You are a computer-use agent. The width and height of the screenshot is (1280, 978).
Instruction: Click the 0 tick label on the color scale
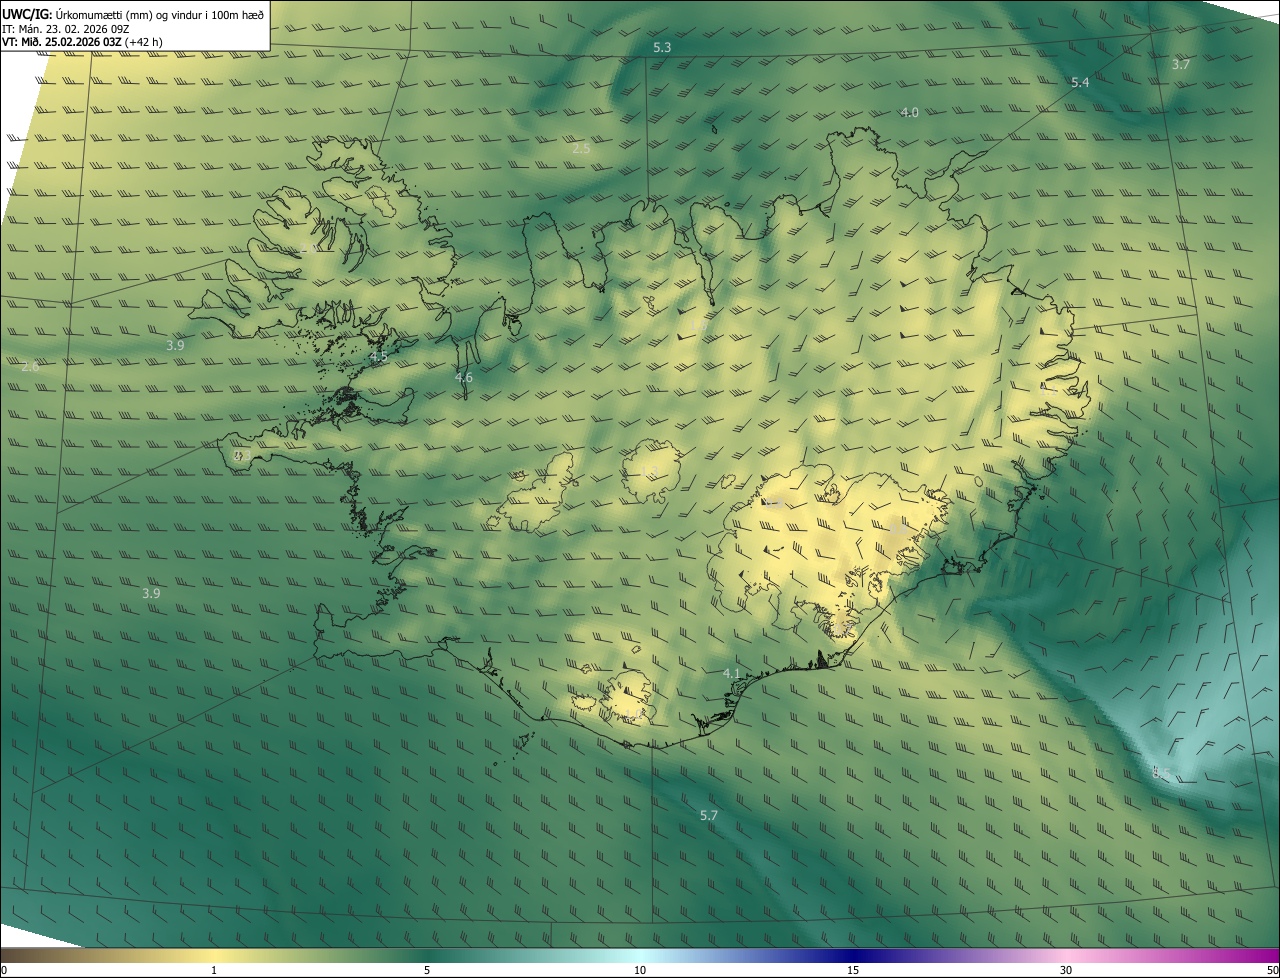4,970
